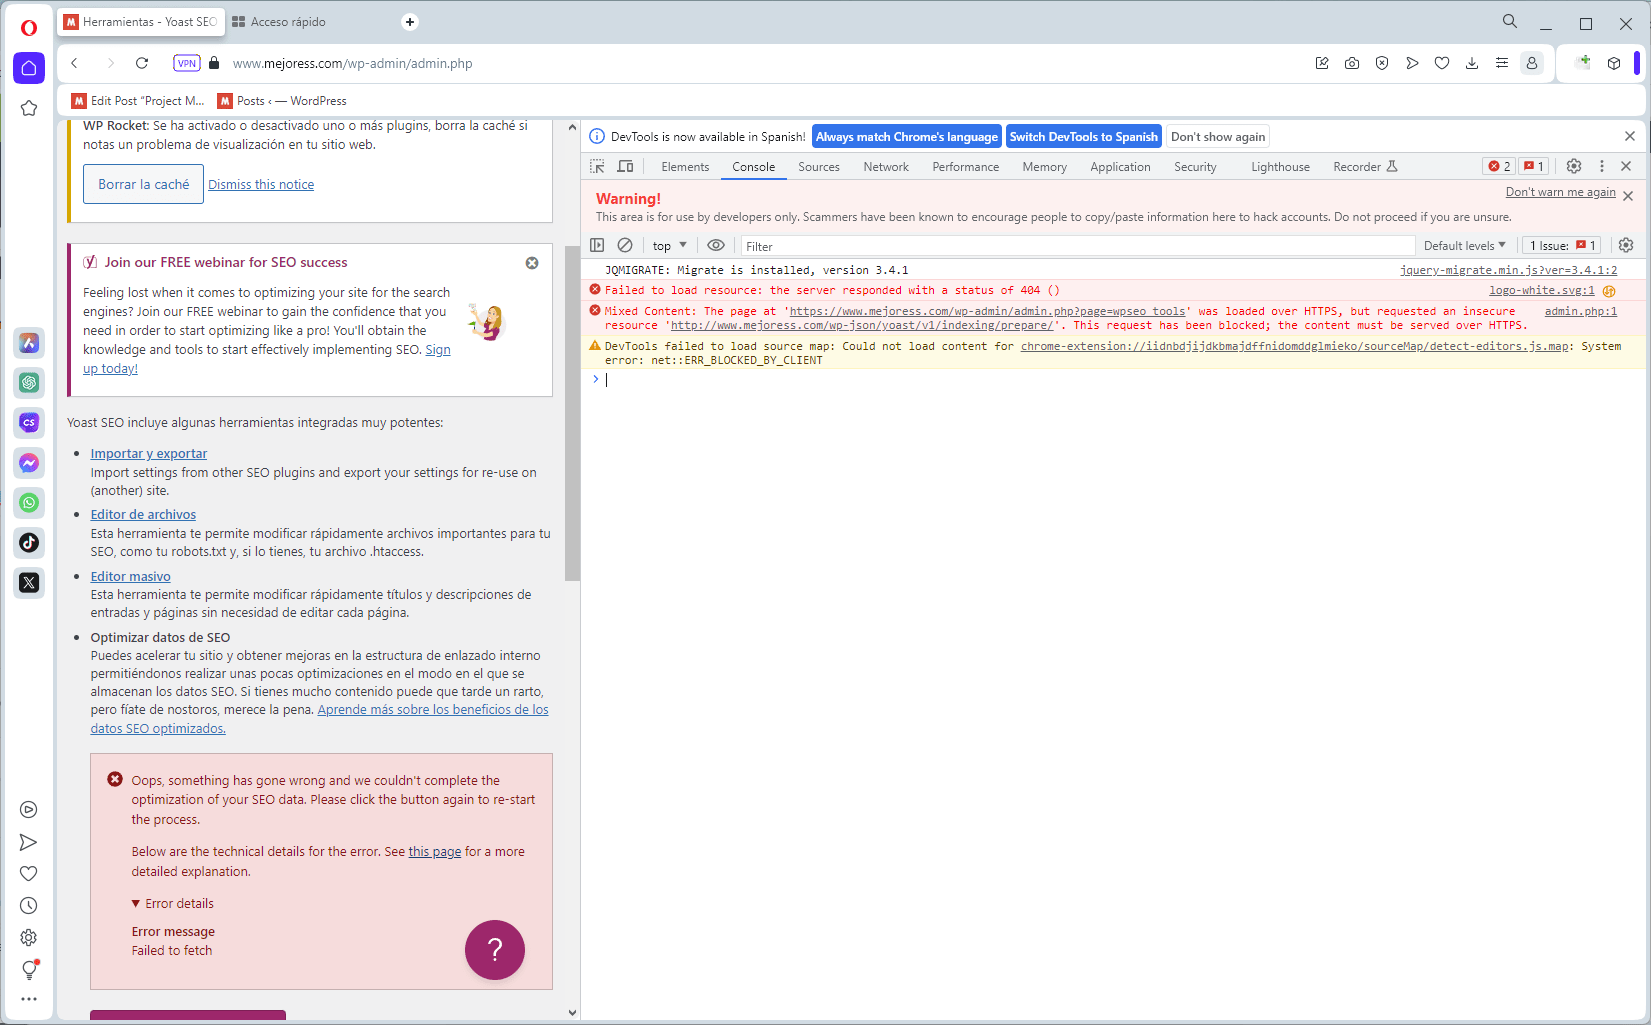This screenshot has height=1025, width=1651.
Task: Open the top context dropdown
Action: (x=670, y=246)
